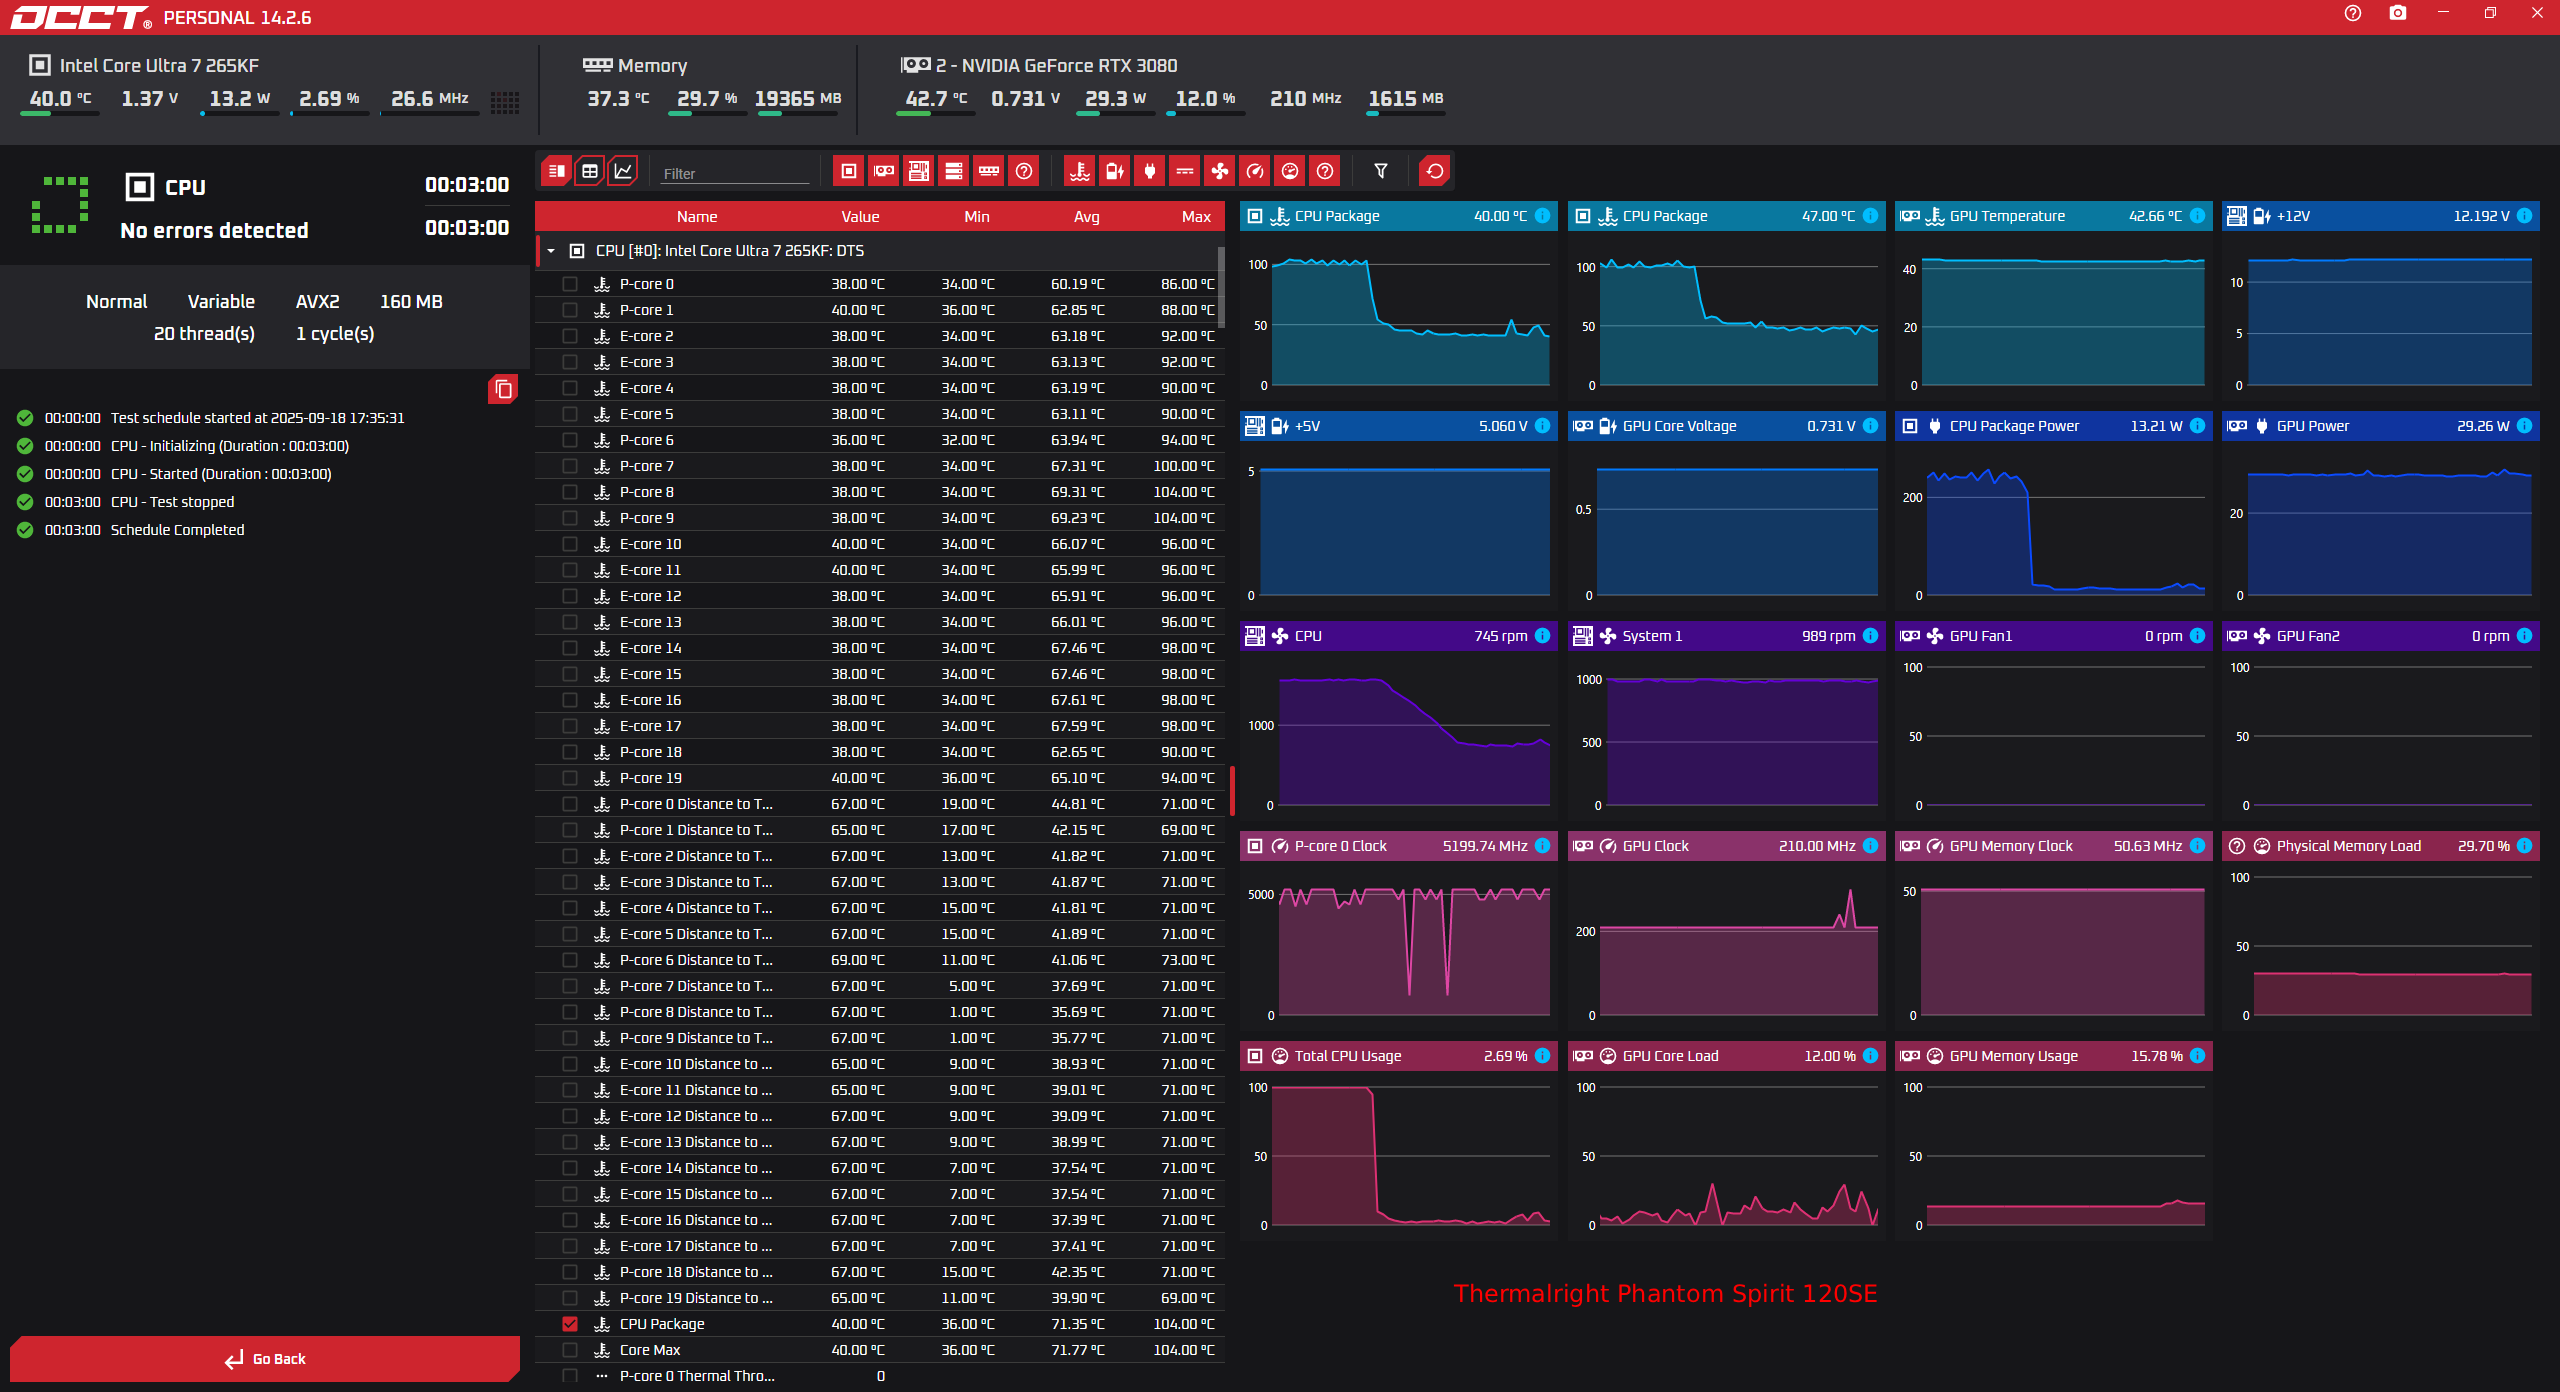
Task: Open the help question mark in title bar
Action: pyautogui.click(x=2353, y=13)
